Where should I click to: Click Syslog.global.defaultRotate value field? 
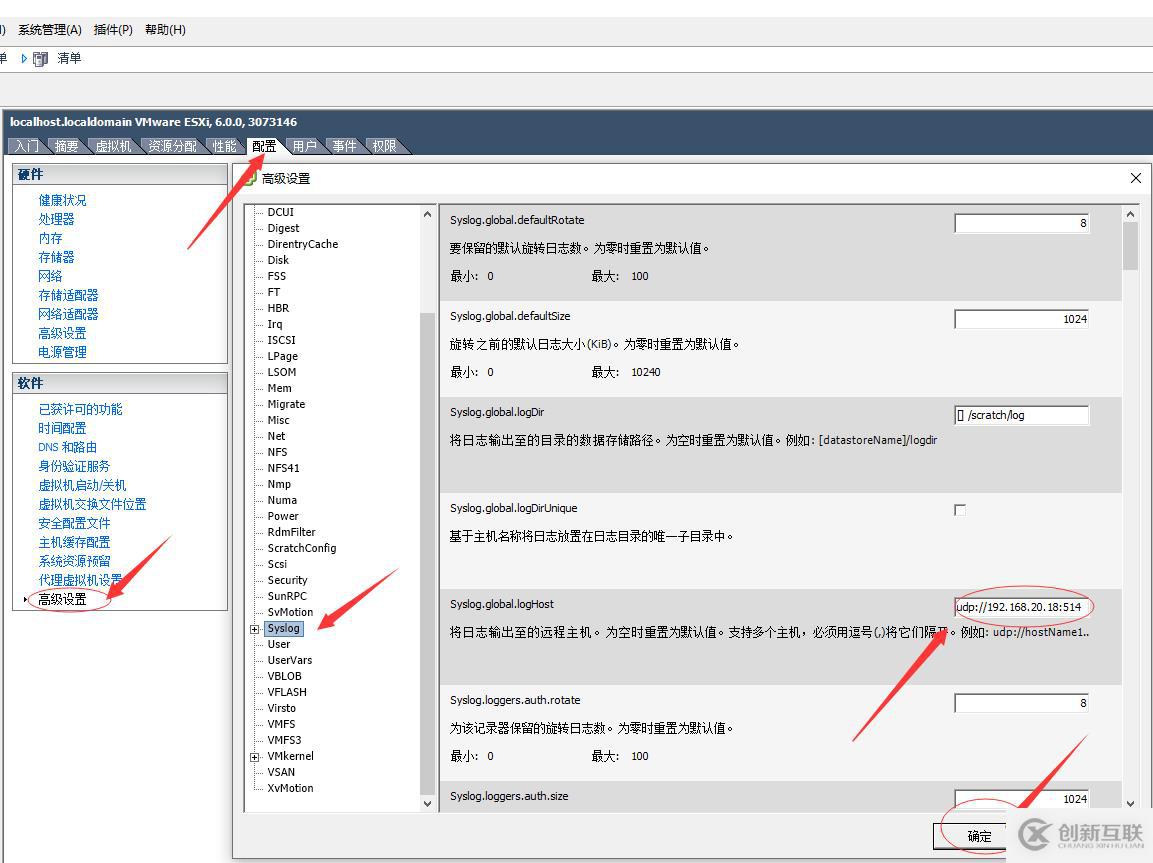tap(1021, 223)
